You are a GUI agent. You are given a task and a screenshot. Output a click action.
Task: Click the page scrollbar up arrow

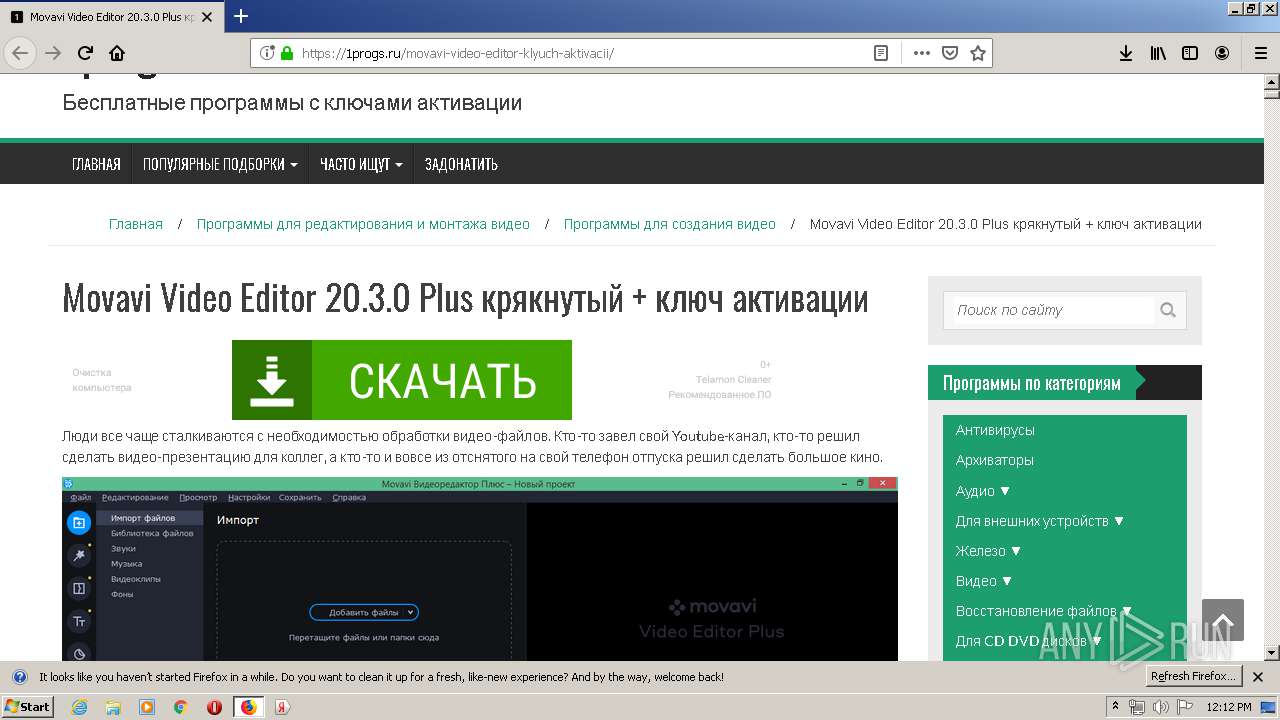pos(1271,83)
